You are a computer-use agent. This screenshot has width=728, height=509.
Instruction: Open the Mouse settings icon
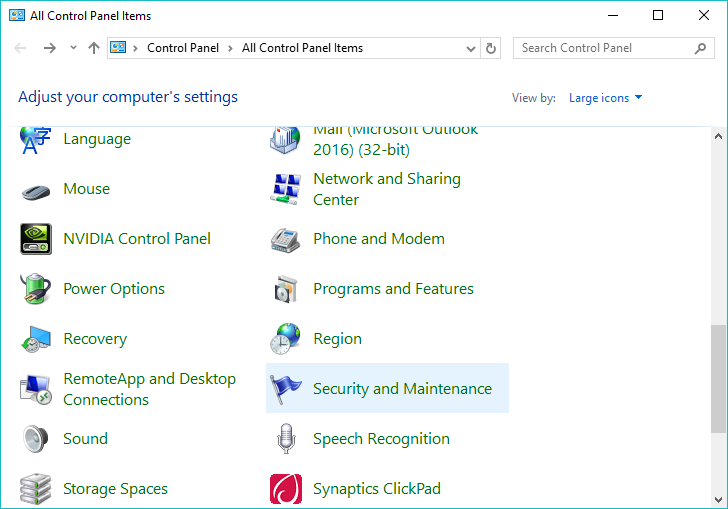[x=36, y=189]
